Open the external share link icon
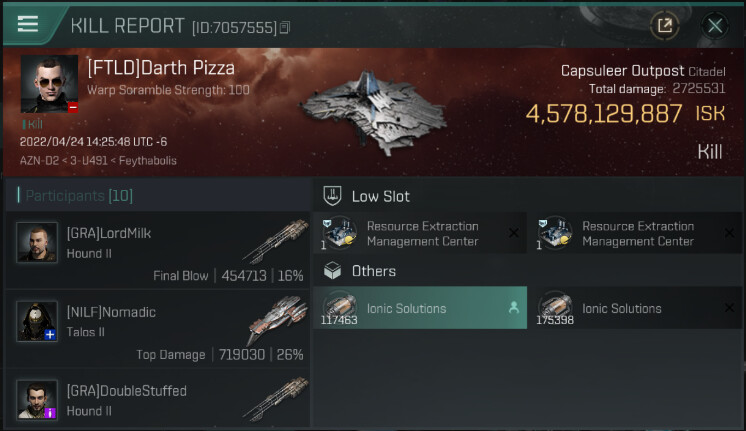The width and height of the screenshot is (746, 431). point(664,25)
